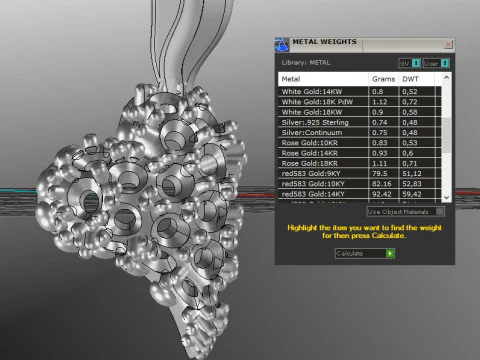Screen dimensions: 480x360
Task: Click the metal list scroll up arrow
Action: coord(447,78)
